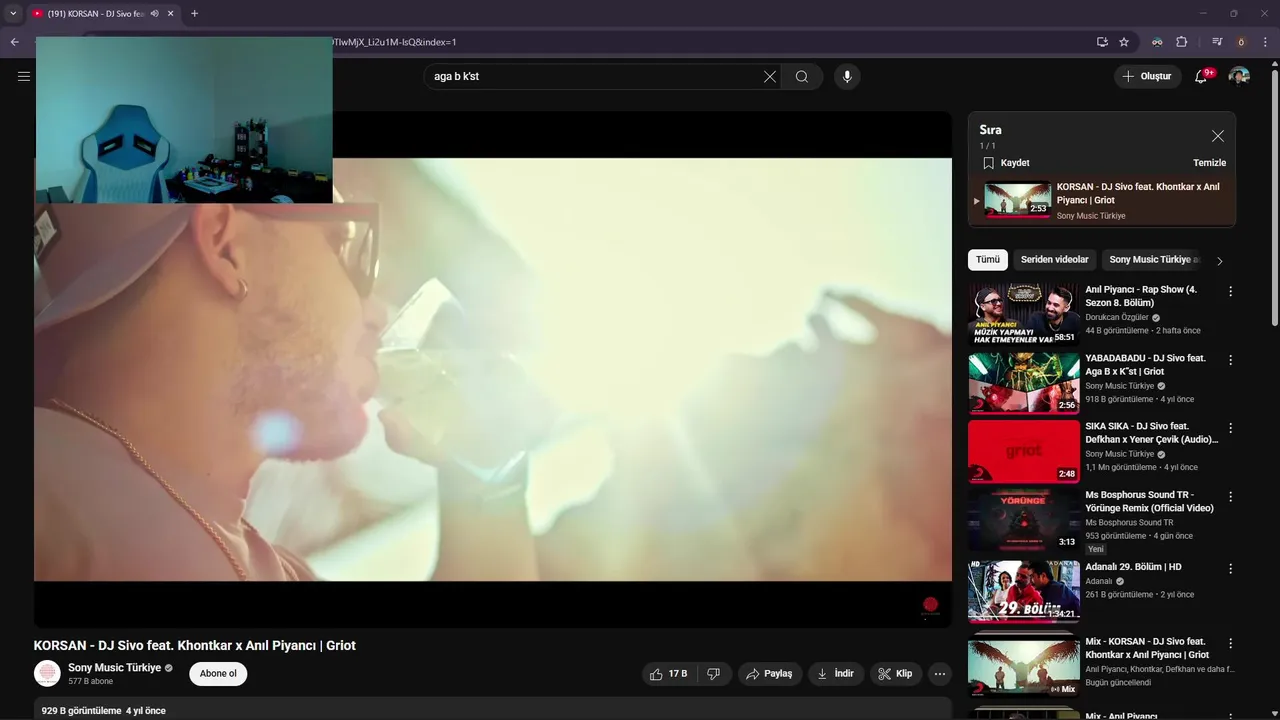
Task: Clear the queue with Temizle
Action: tap(1209, 163)
